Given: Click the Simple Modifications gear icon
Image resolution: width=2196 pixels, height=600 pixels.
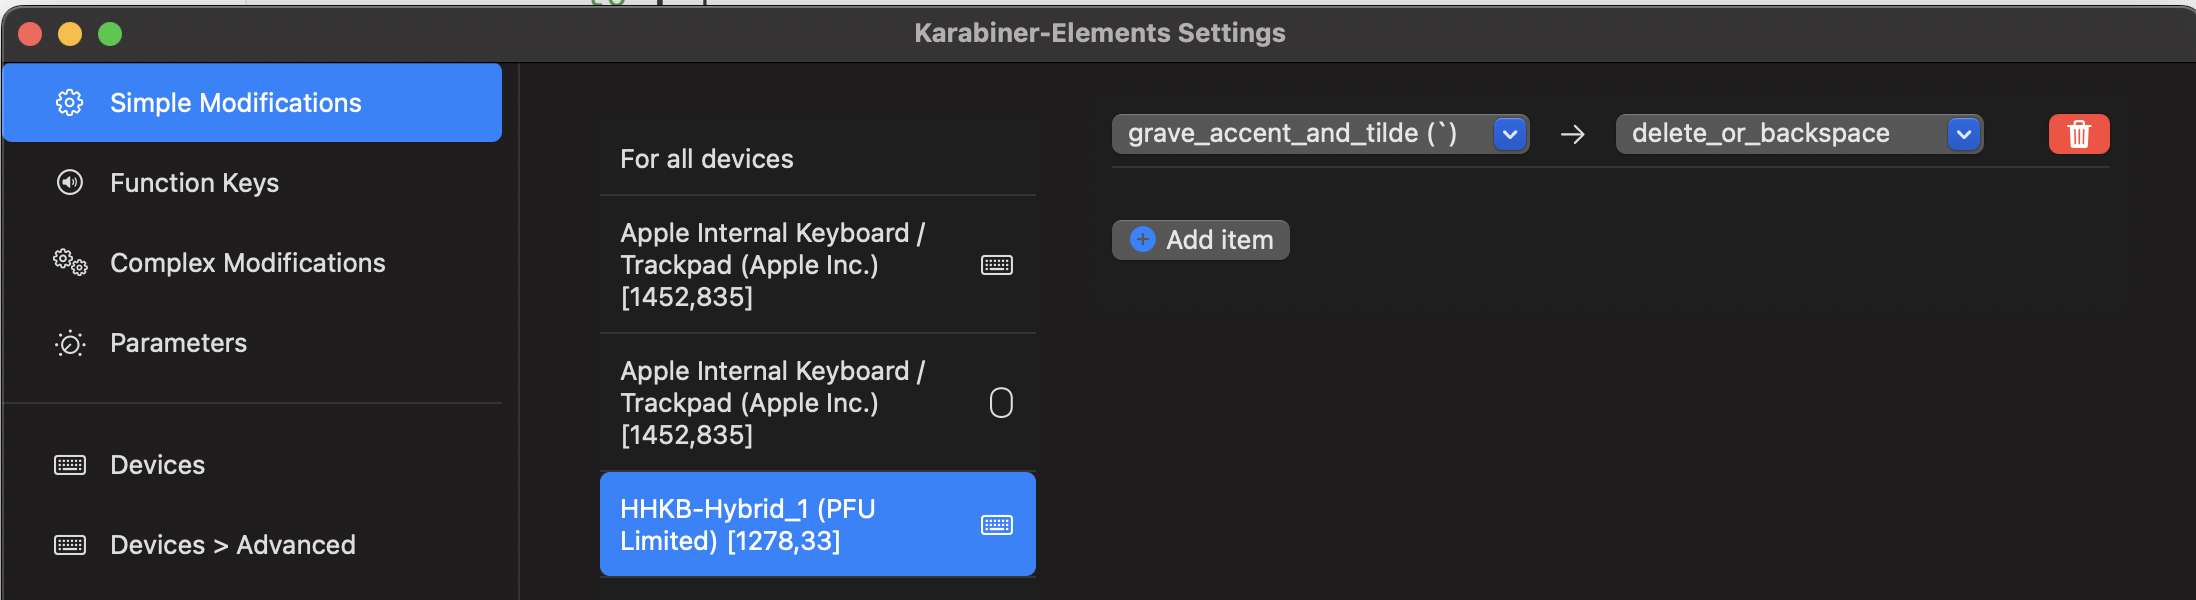Looking at the screenshot, I should coord(69,103).
